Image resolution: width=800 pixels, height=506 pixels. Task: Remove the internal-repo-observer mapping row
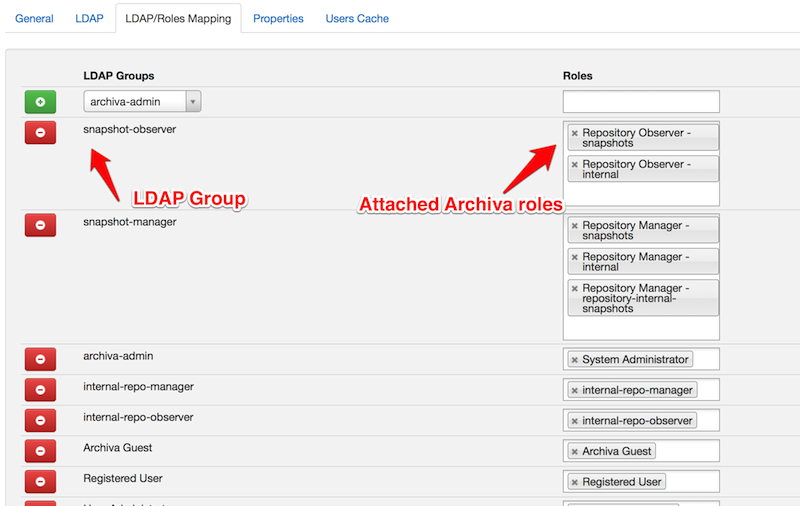point(40,421)
